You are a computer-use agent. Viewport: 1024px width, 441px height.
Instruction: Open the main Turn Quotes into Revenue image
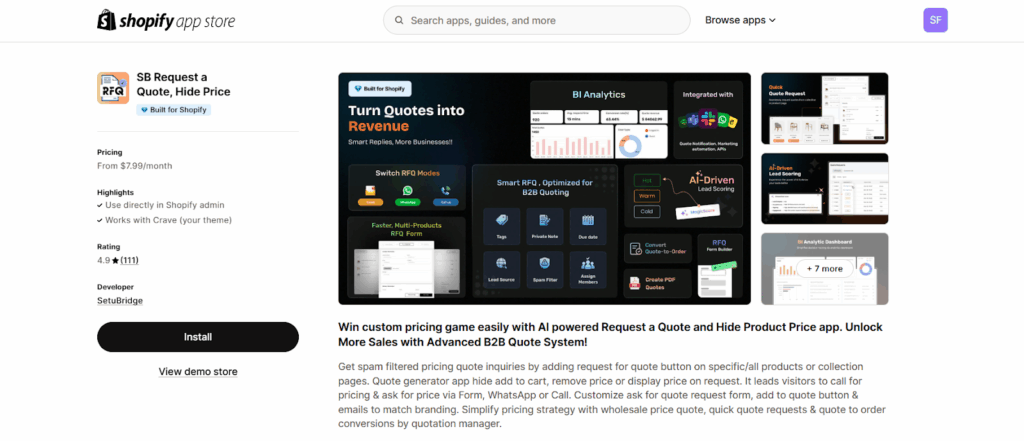(x=545, y=189)
